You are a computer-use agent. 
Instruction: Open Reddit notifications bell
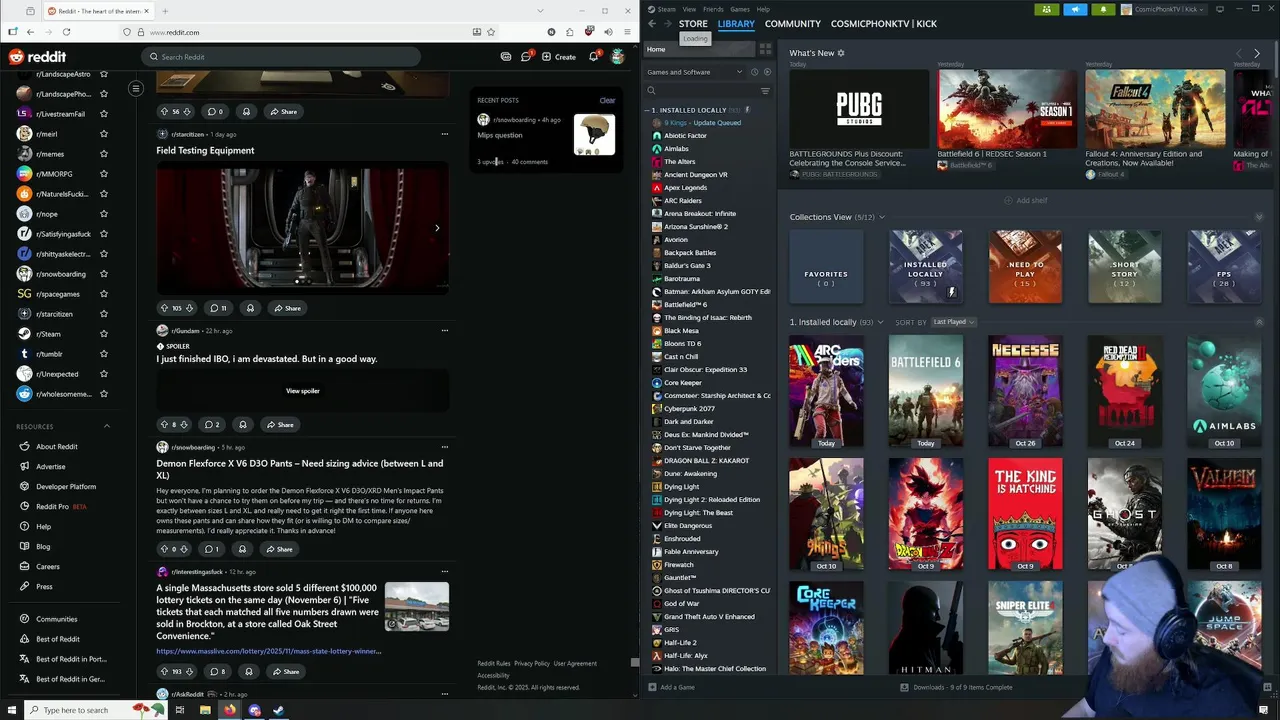[x=593, y=57]
